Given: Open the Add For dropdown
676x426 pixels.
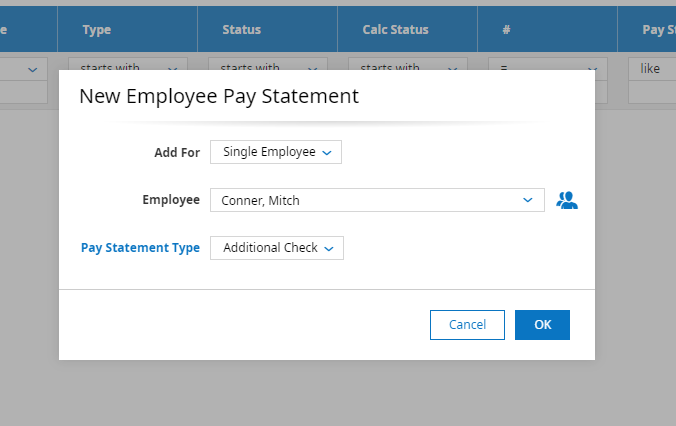Looking at the screenshot, I should coord(276,152).
